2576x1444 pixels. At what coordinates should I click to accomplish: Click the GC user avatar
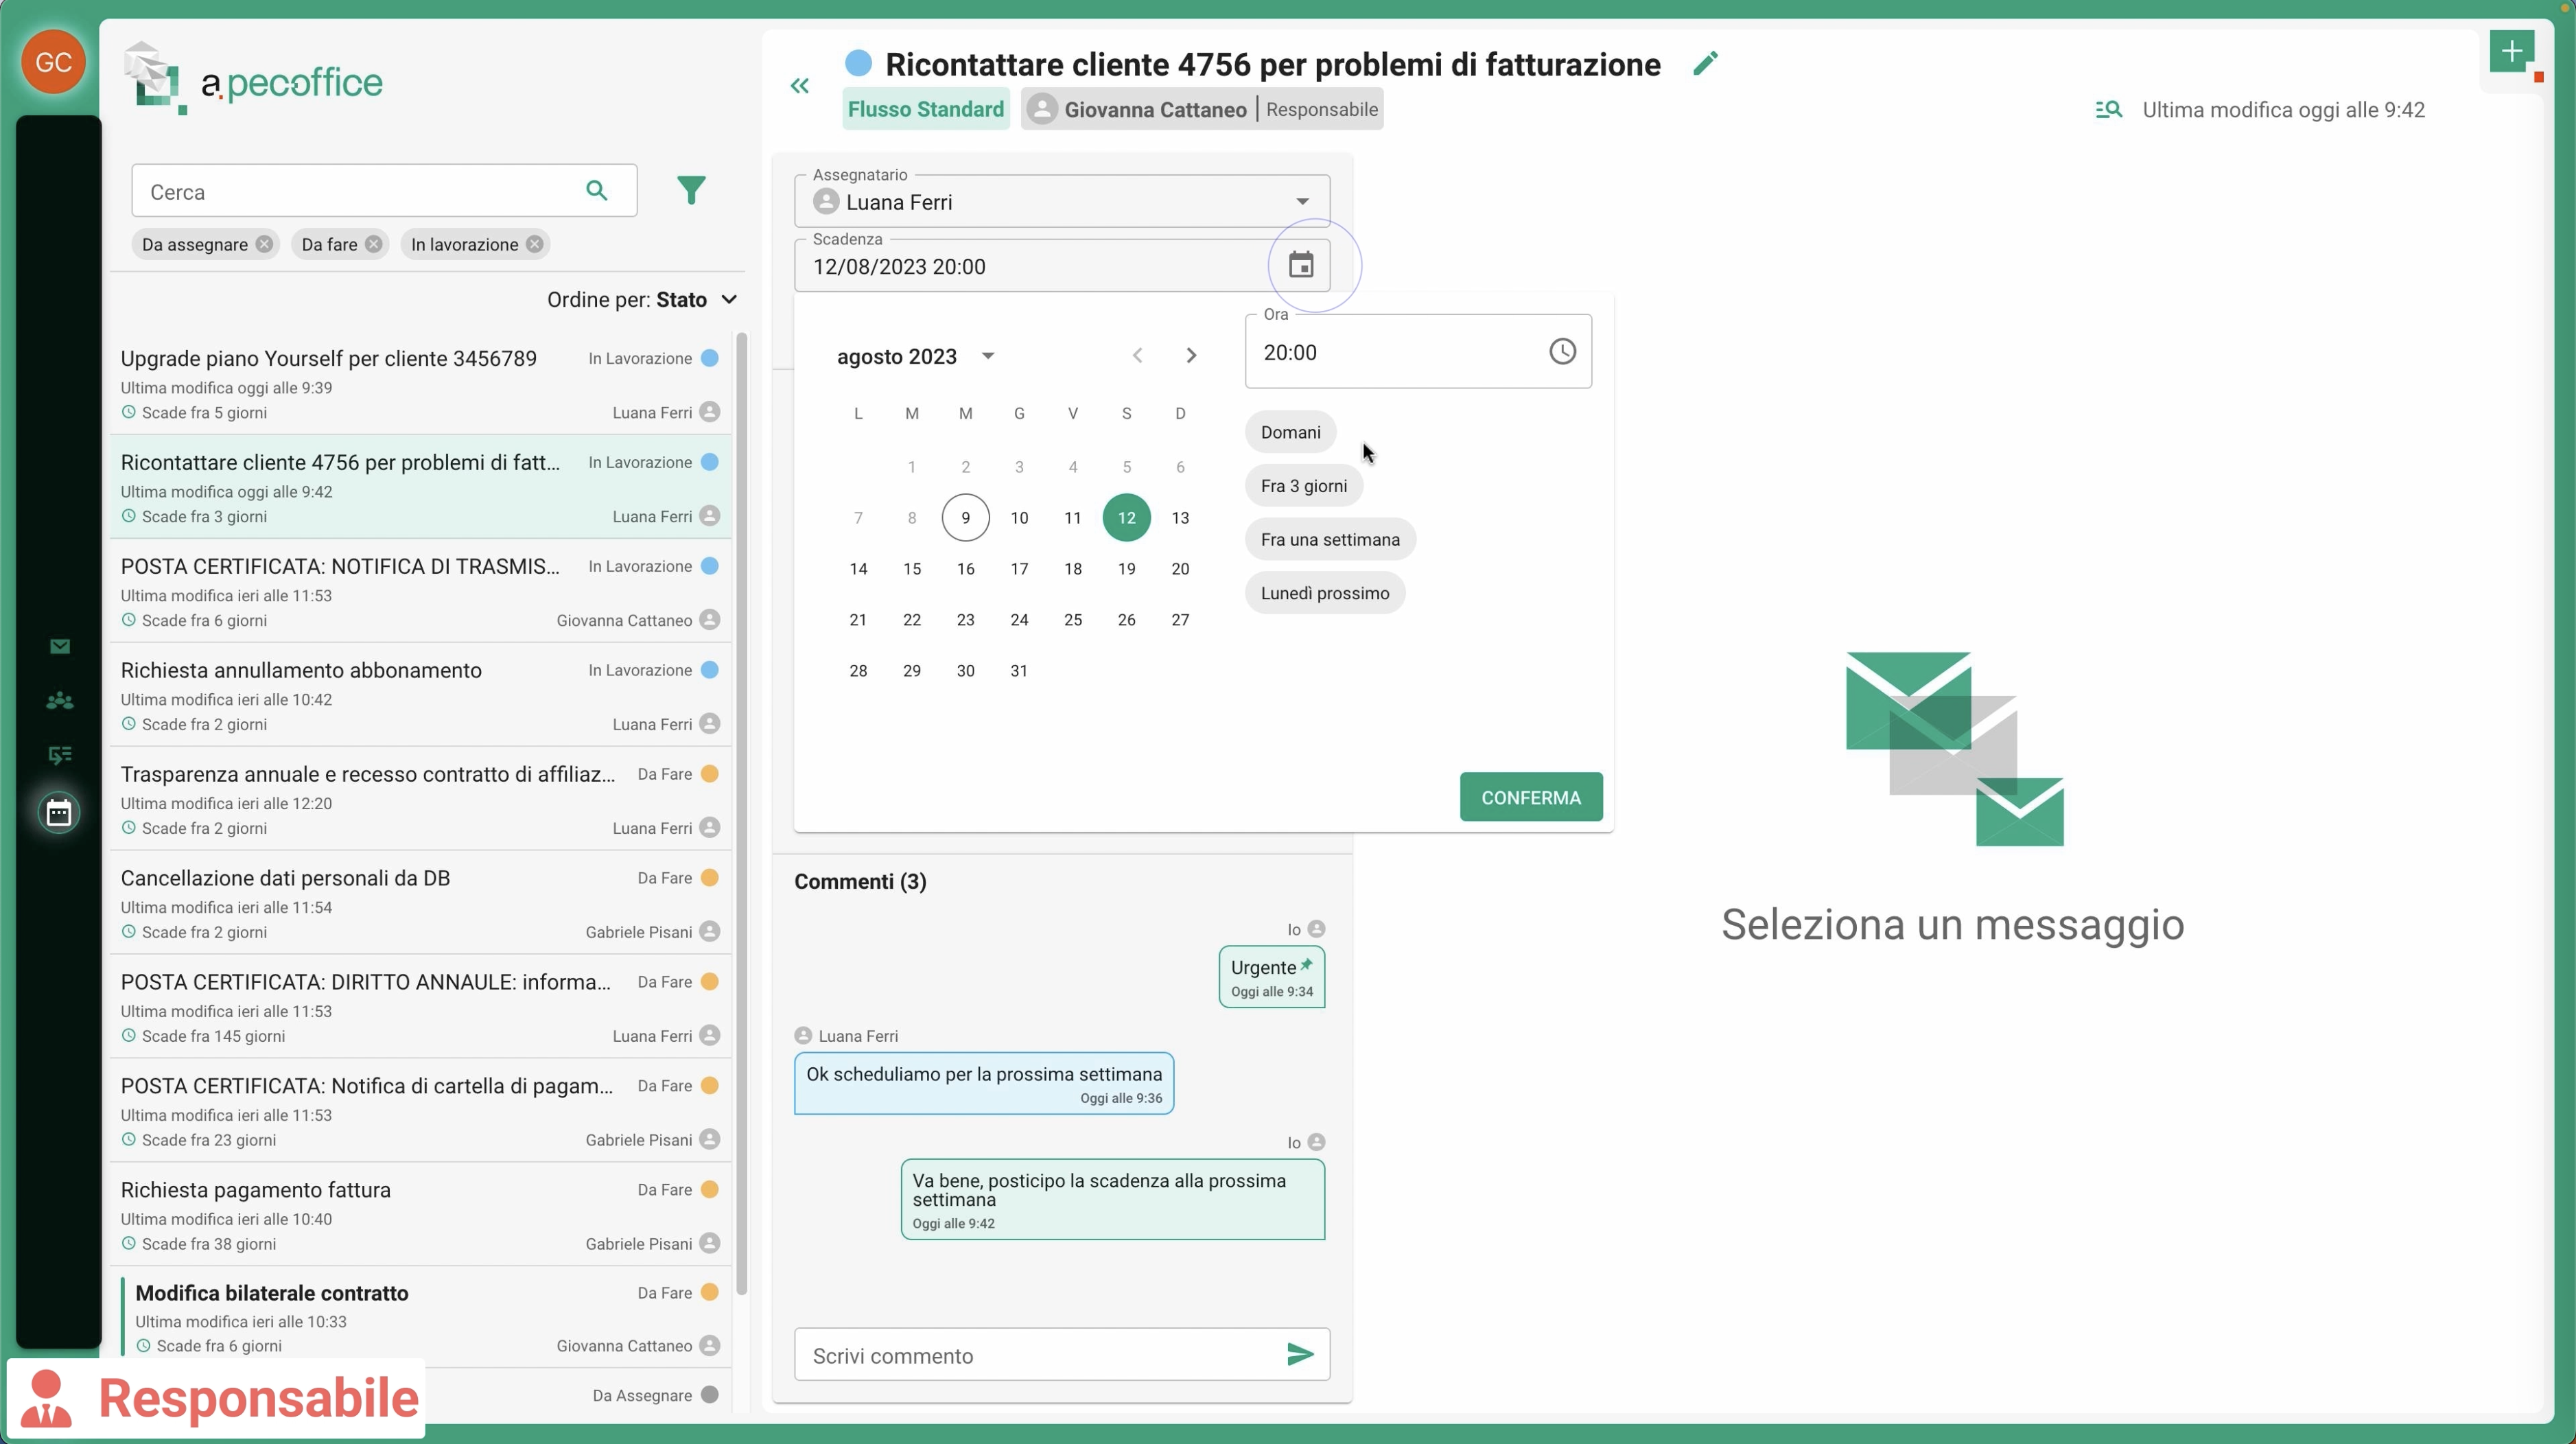53,62
